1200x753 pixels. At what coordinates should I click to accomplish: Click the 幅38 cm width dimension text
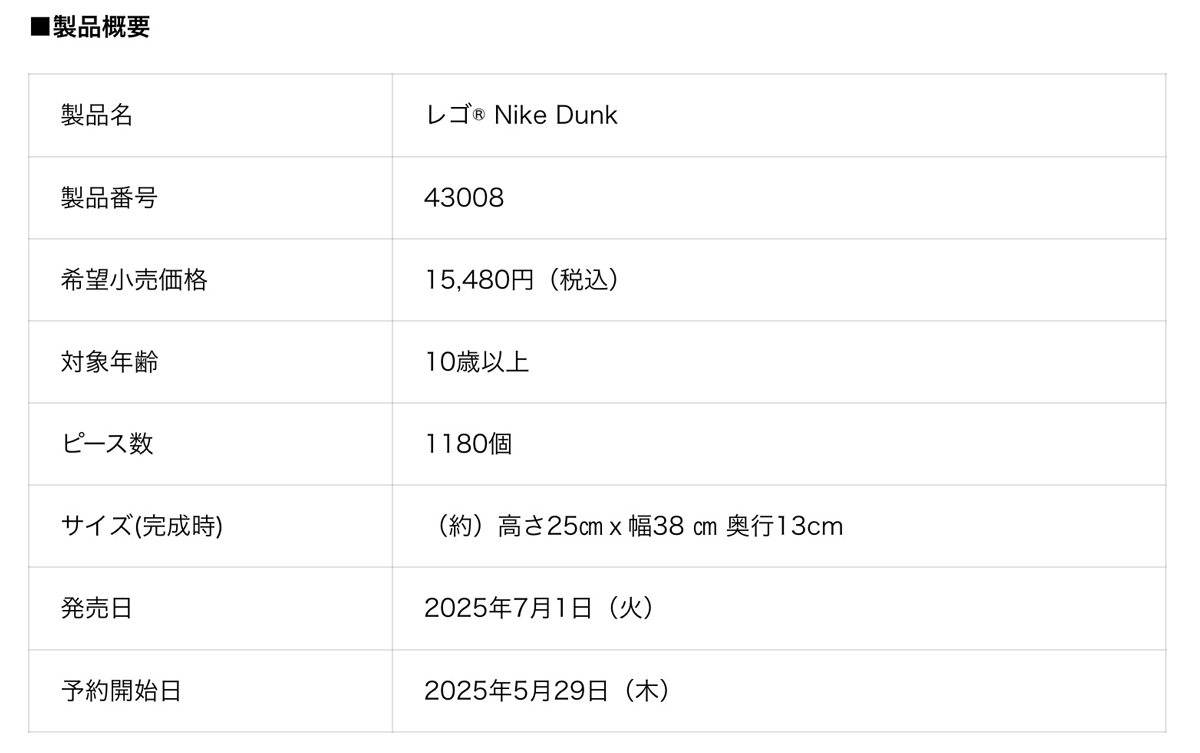[672, 526]
